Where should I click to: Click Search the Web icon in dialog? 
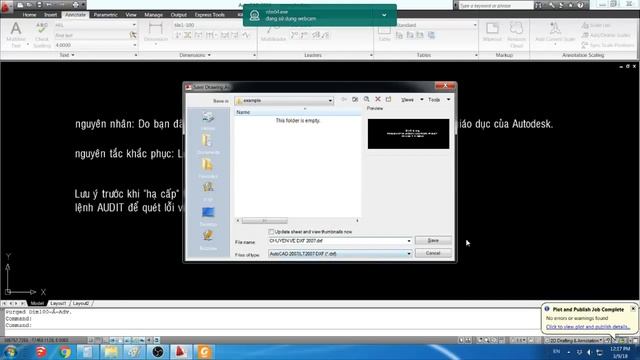click(x=367, y=99)
